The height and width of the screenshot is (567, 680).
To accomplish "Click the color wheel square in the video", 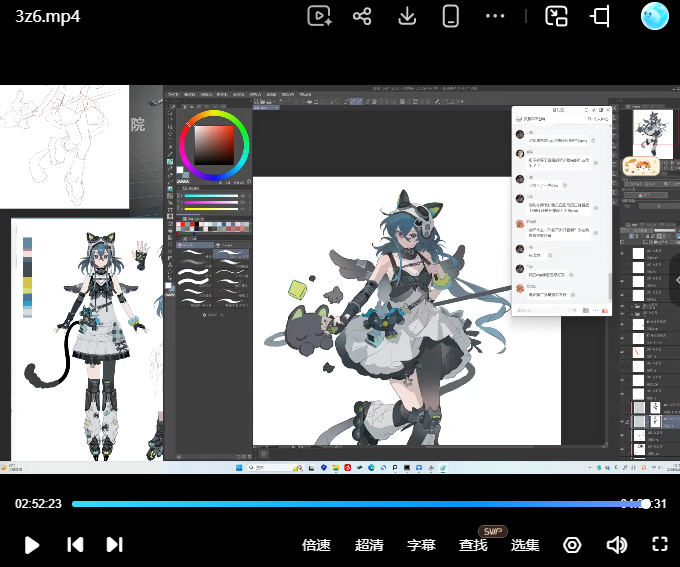I will 214,145.
